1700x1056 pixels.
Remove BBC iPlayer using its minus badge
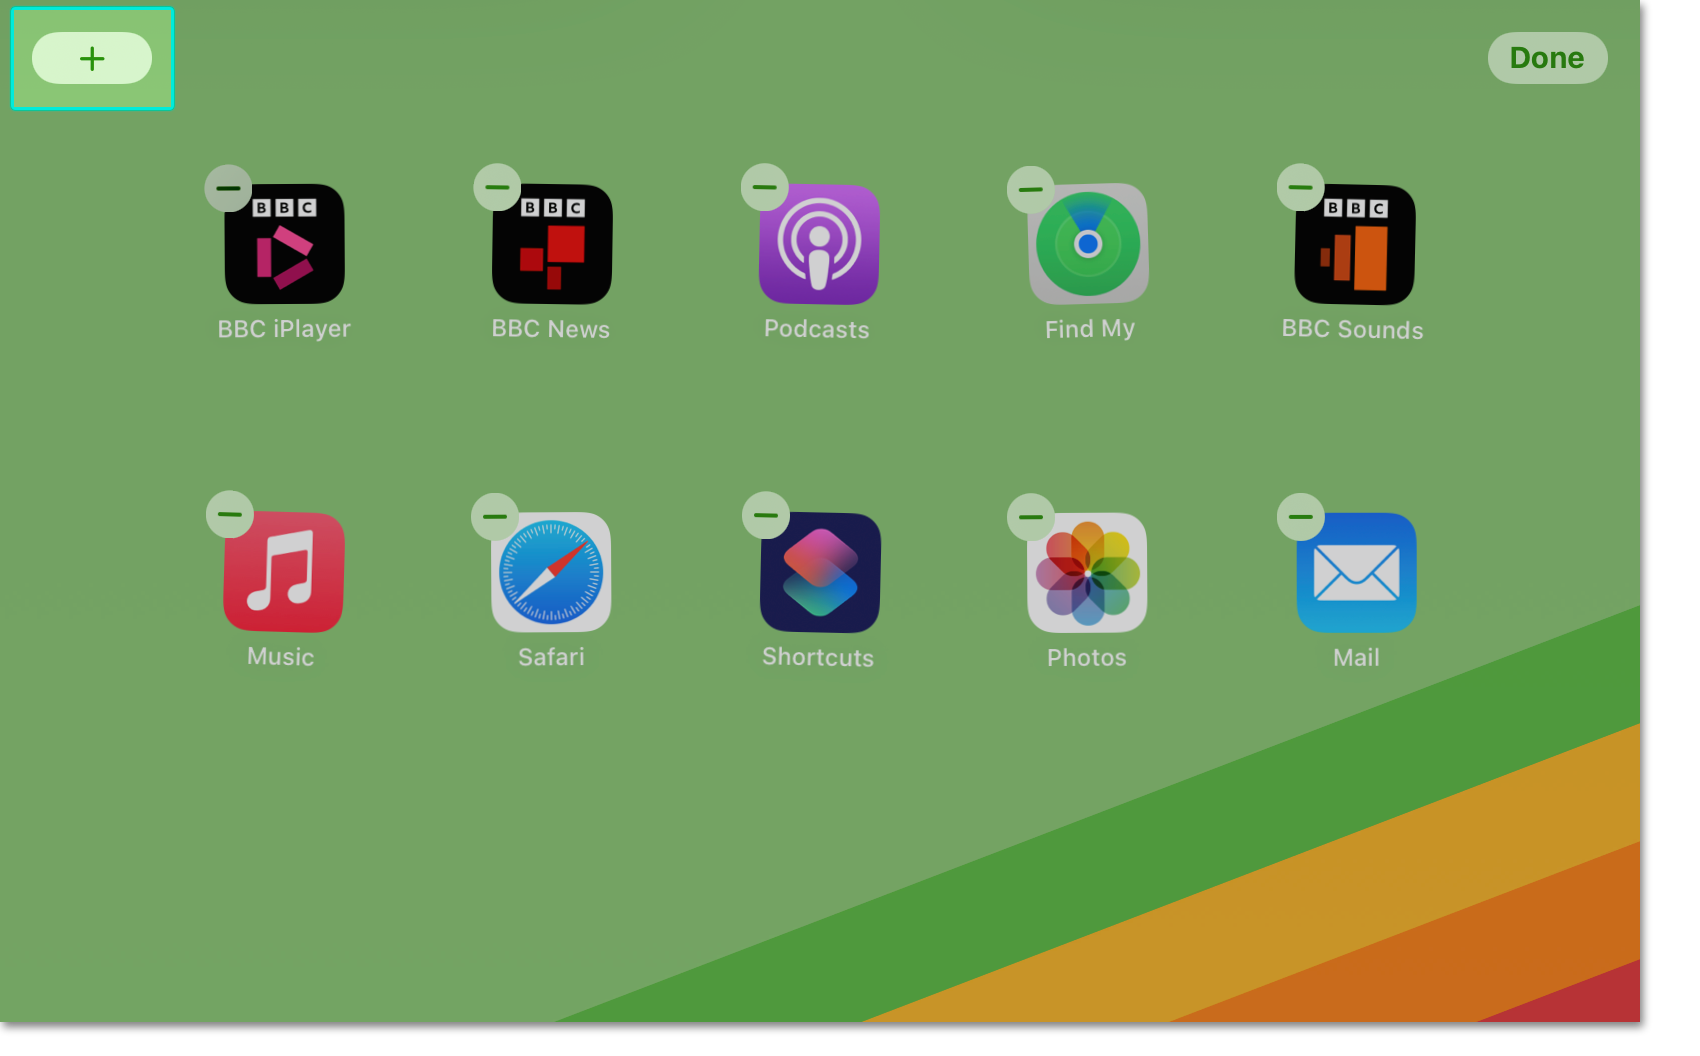point(228,187)
